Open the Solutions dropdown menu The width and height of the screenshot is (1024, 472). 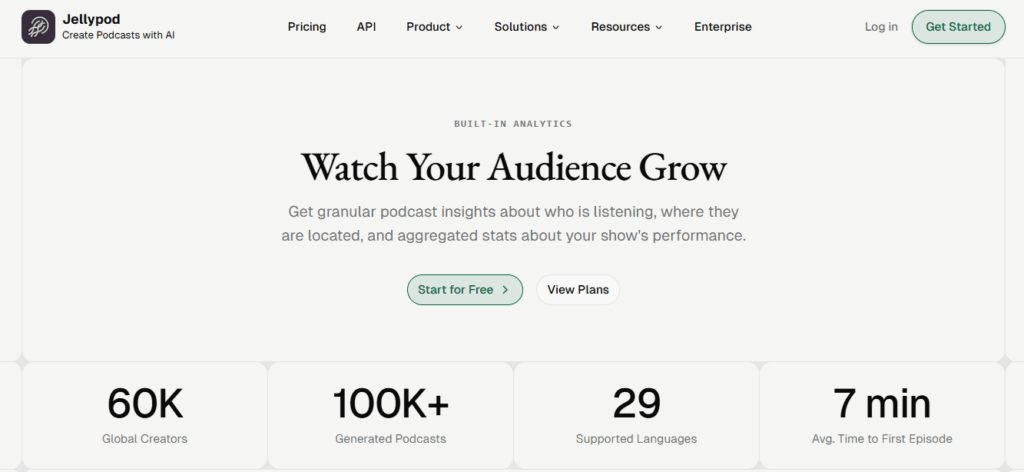(x=526, y=27)
